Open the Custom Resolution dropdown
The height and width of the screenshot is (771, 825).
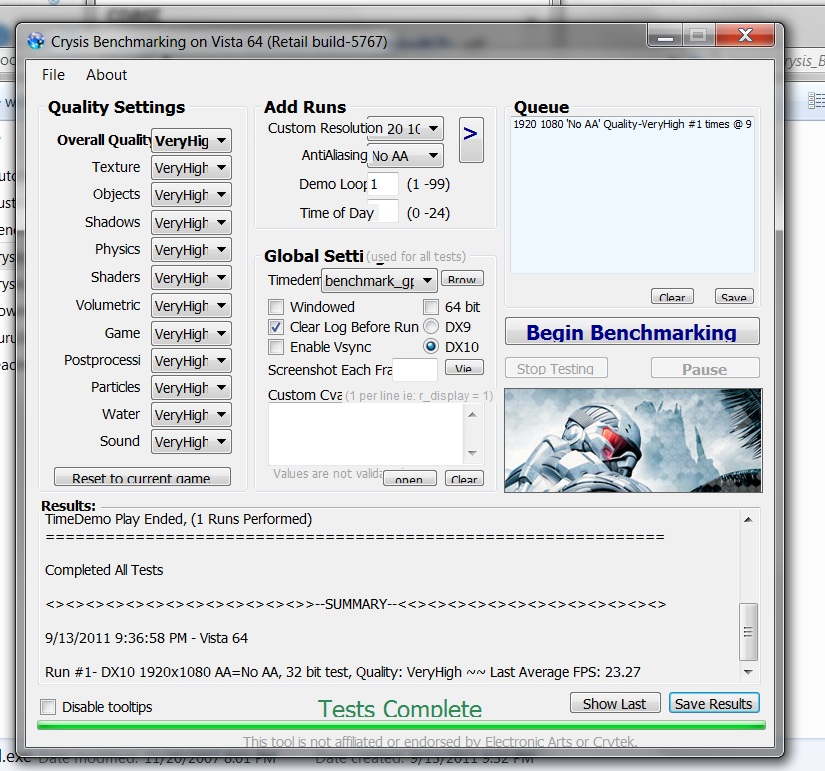click(405, 128)
